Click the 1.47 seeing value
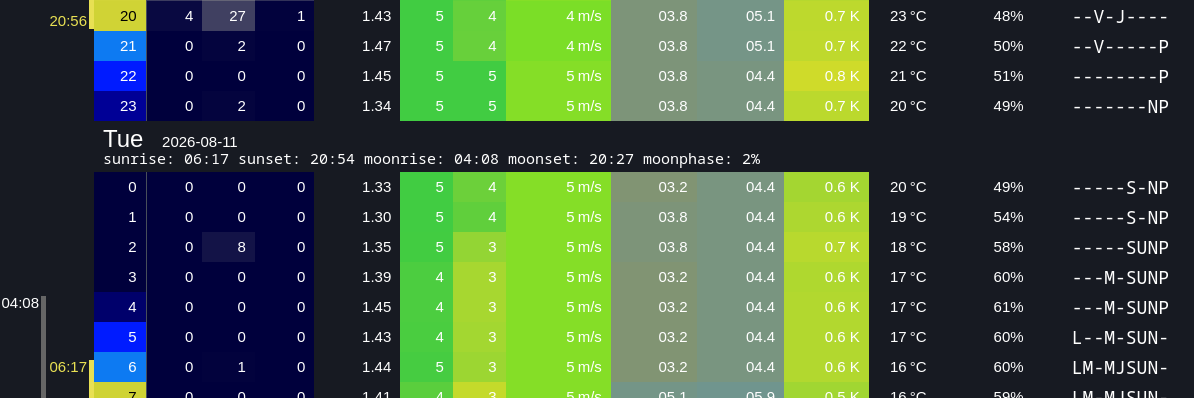Screen dimensions: 1194x398 [x=376, y=46]
